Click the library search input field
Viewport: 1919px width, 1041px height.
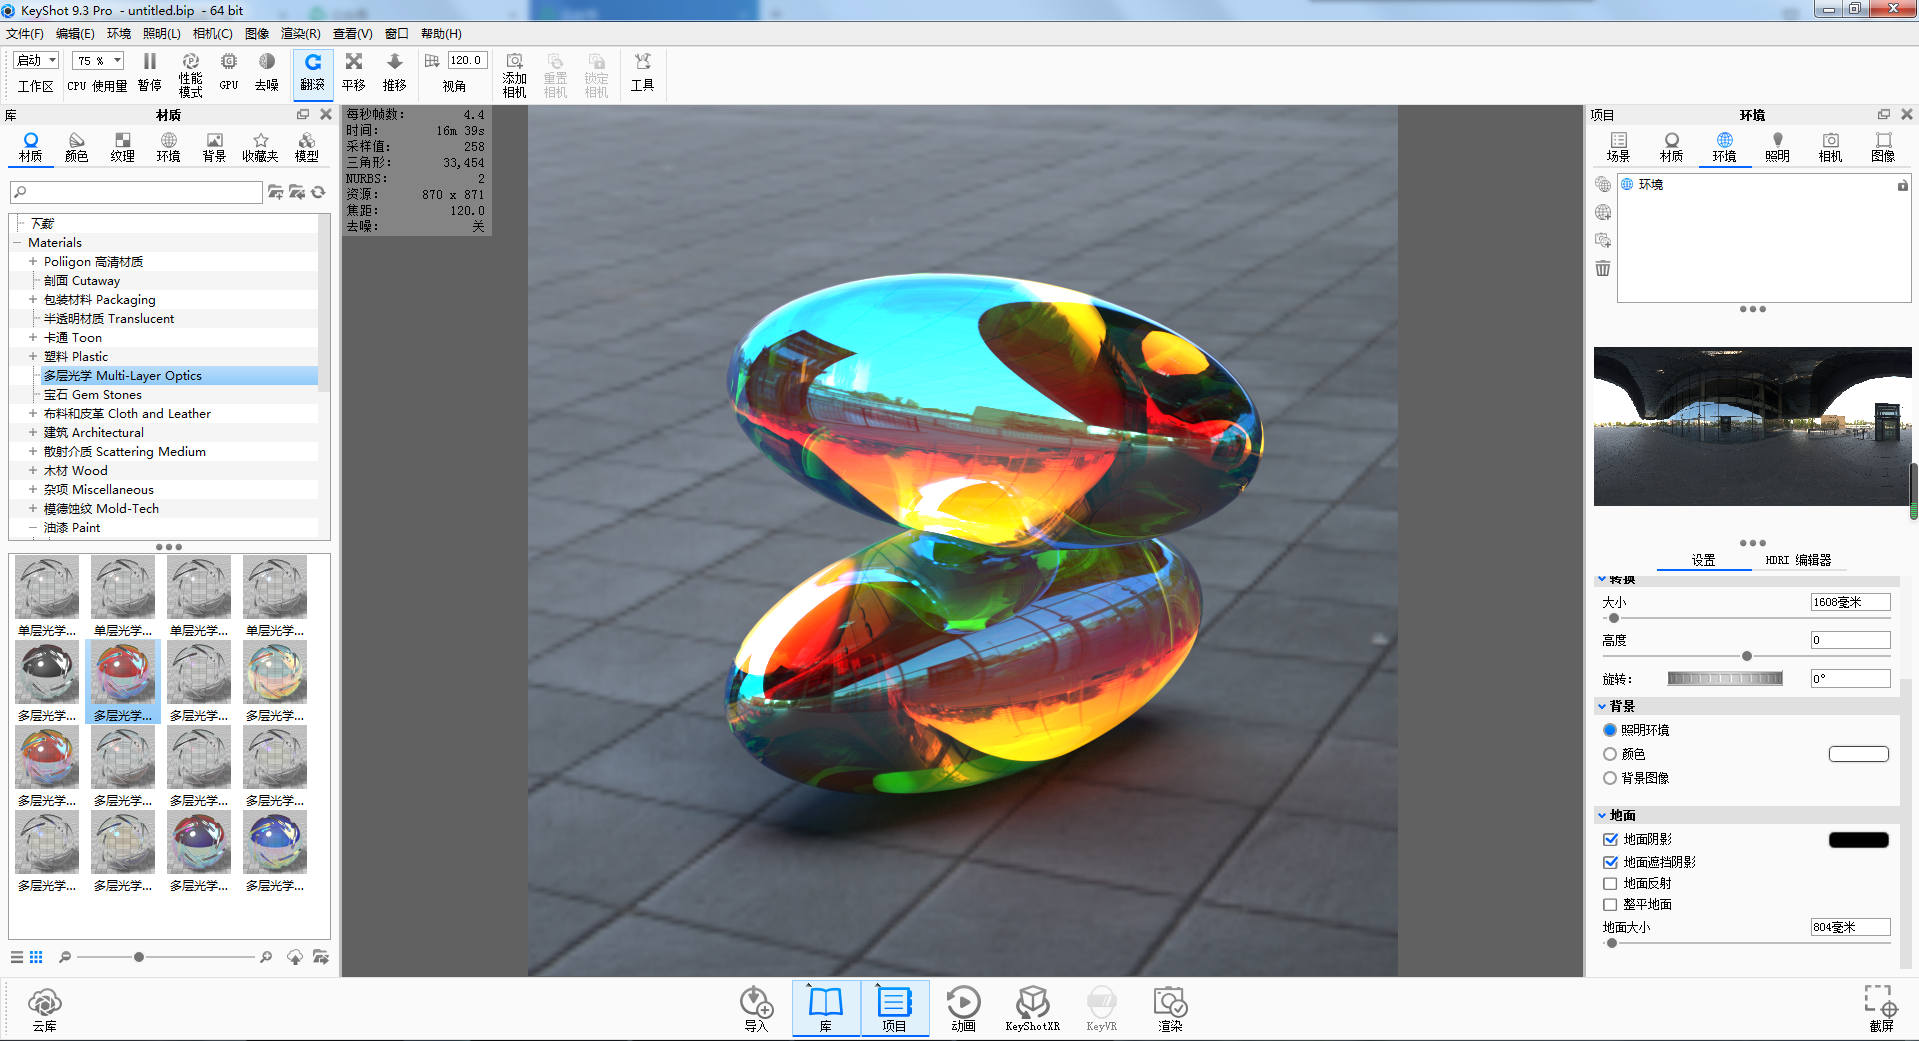pos(136,192)
